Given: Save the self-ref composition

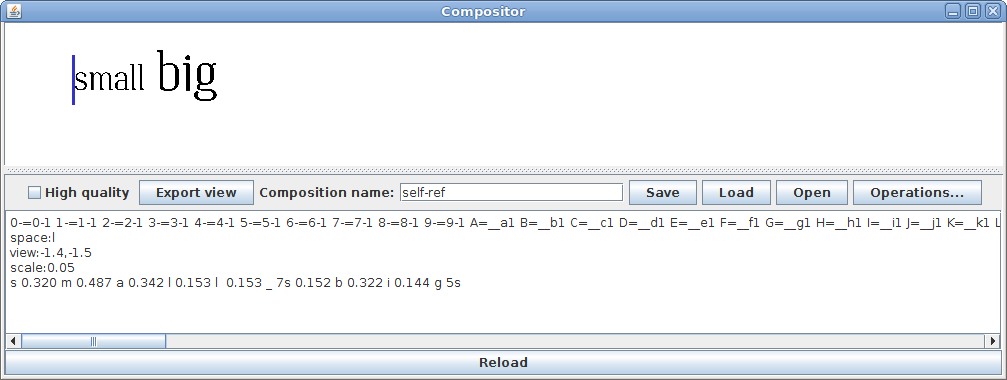Looking at the screenshot, I should click(663, 193).
